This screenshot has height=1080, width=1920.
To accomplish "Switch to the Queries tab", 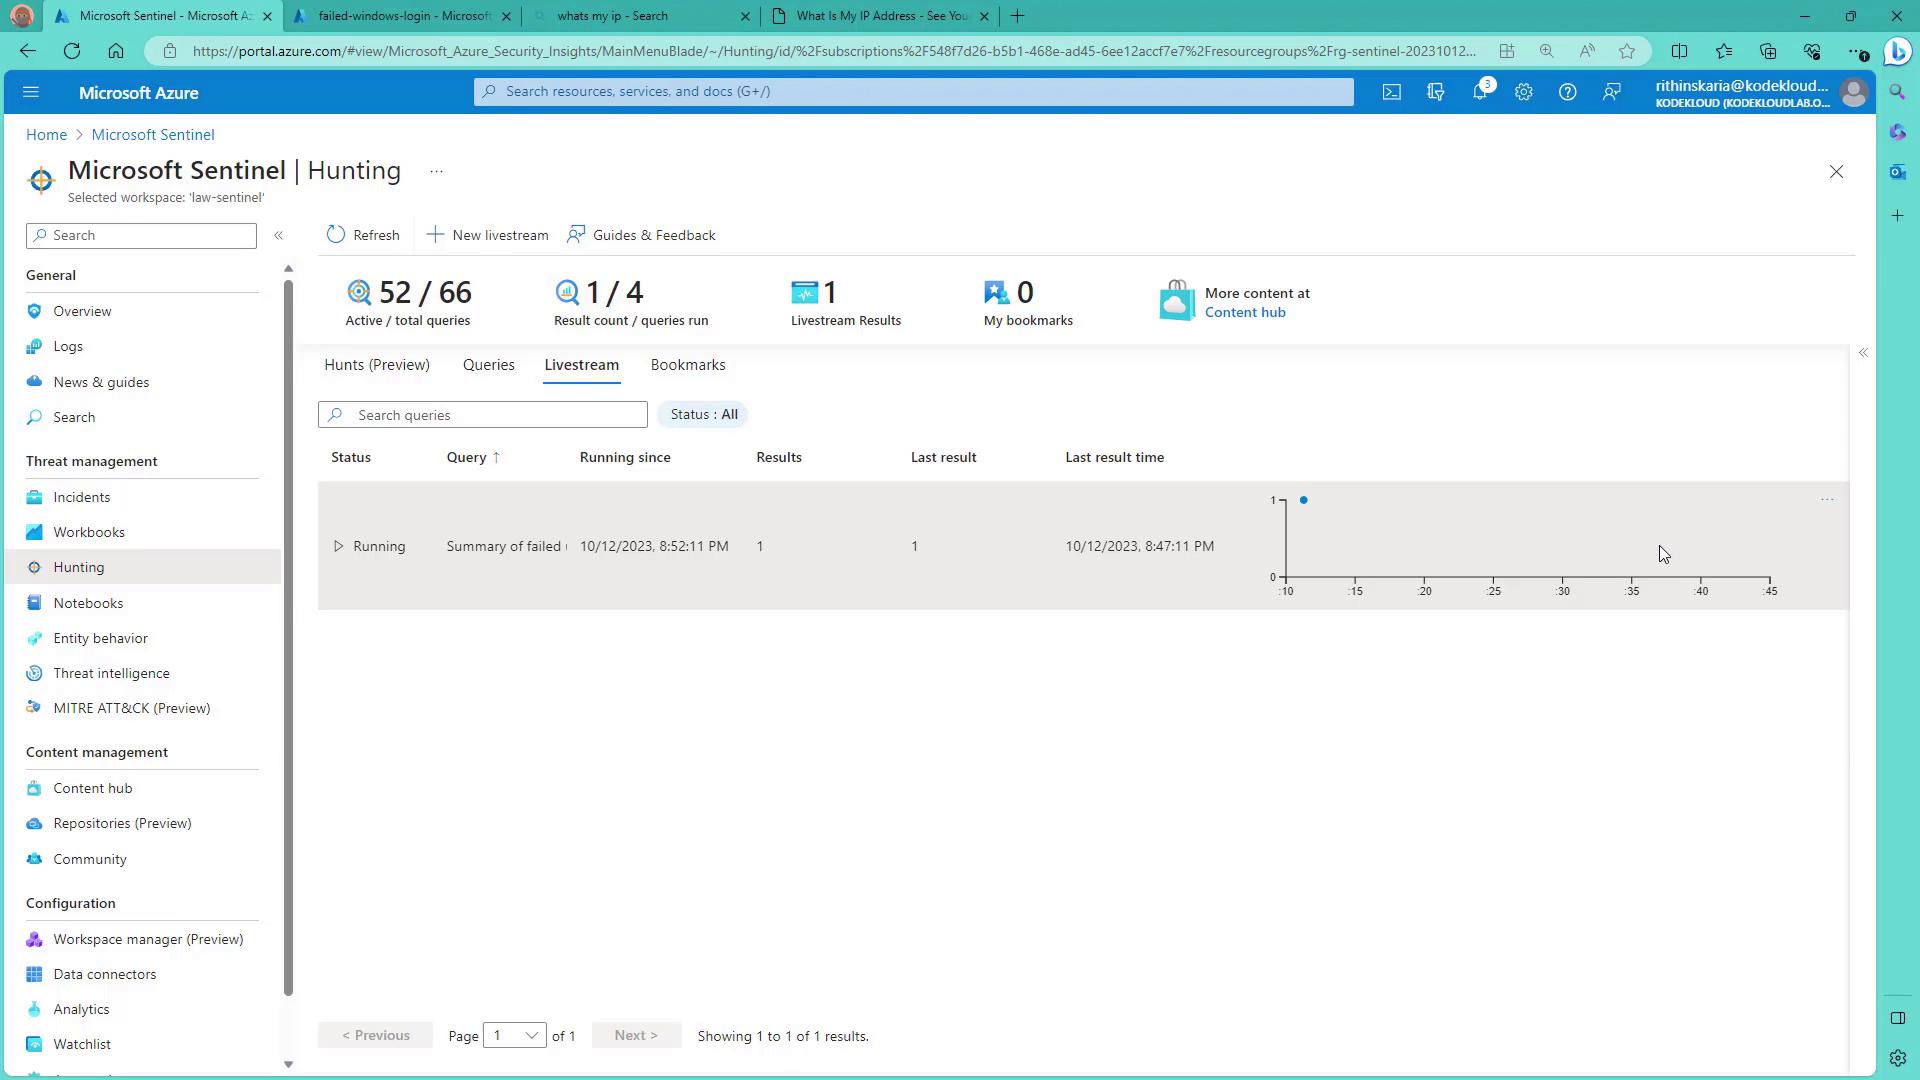I will tap(488, 365).
